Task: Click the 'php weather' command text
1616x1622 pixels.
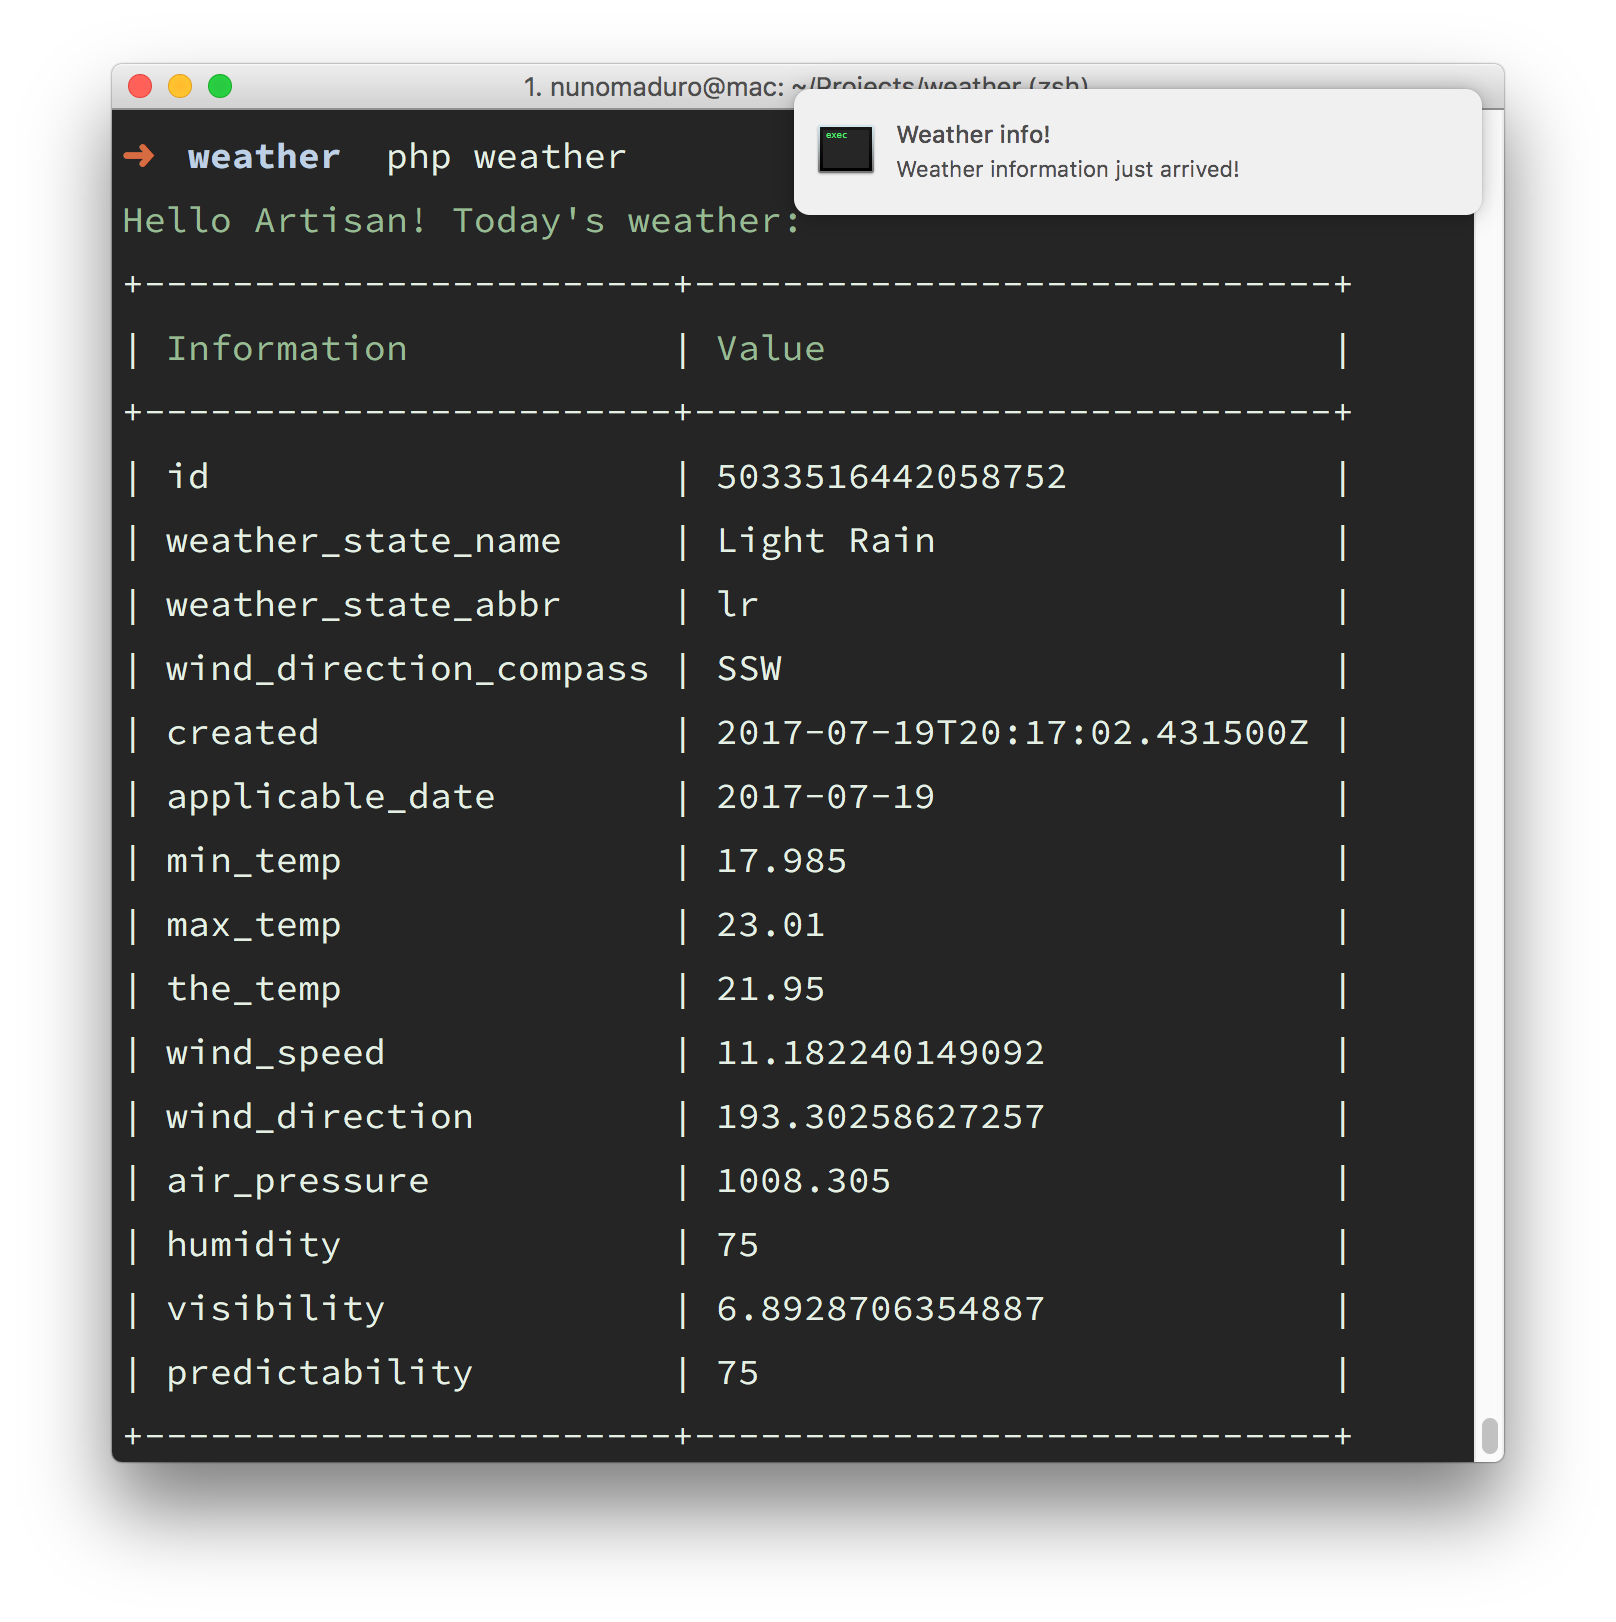Action: (505, 155)
